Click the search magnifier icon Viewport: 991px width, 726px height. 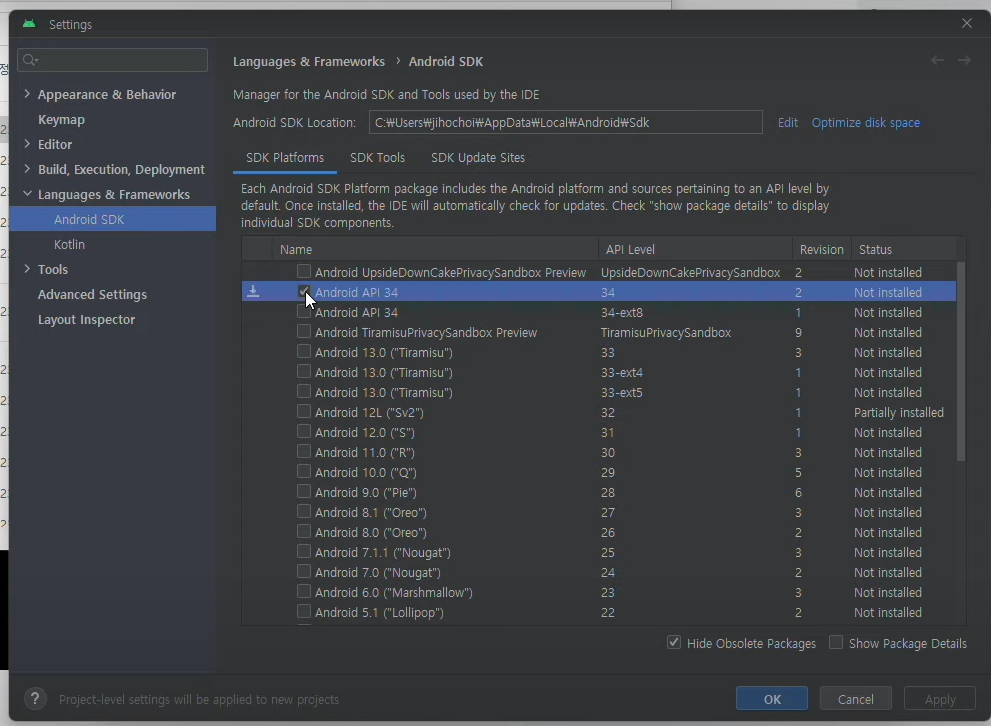(29, 60)
